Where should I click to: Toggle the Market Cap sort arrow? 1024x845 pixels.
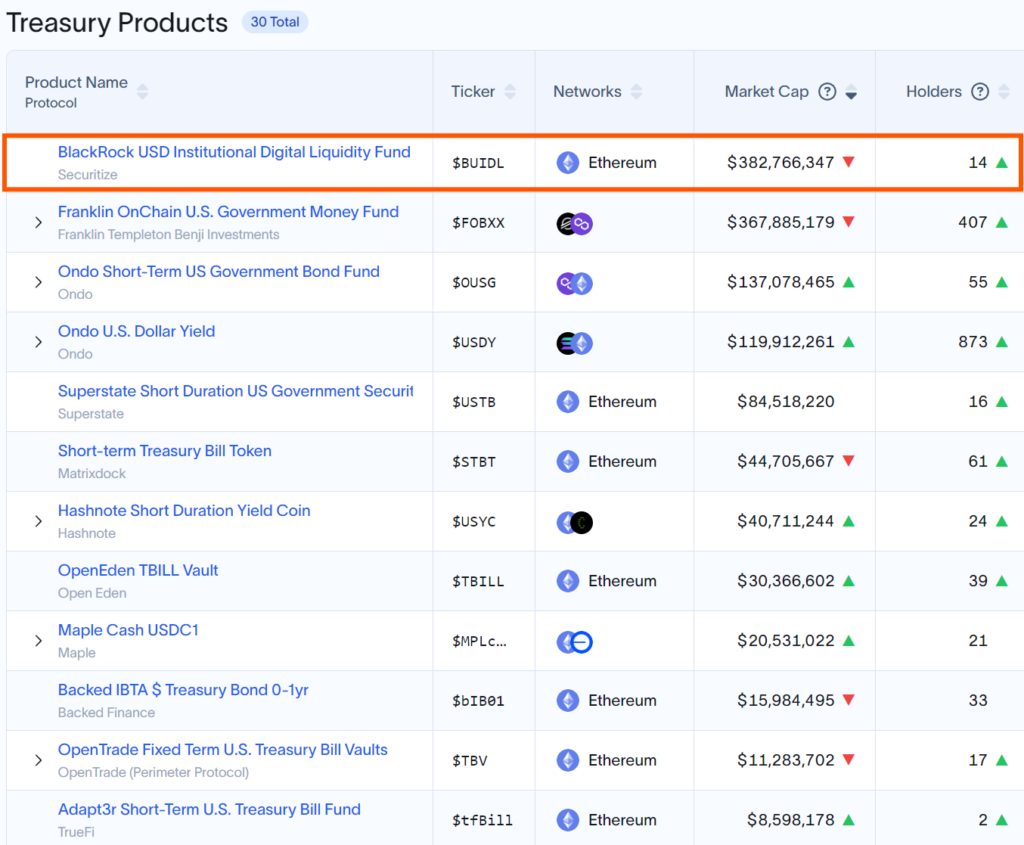click(851, 93)
